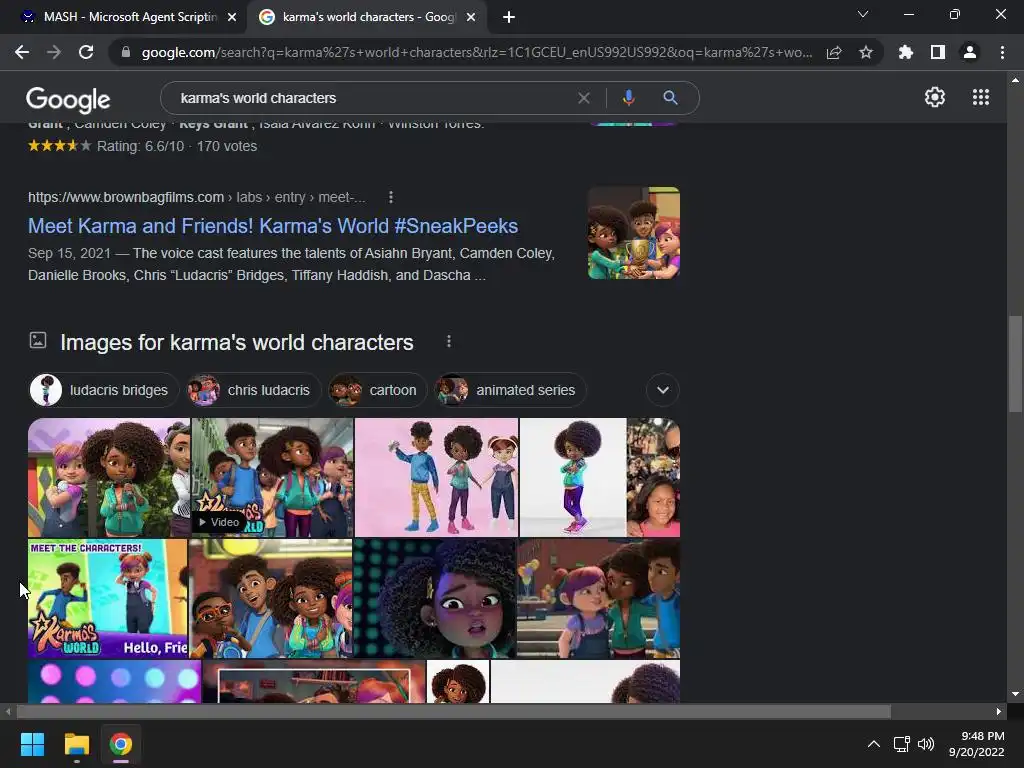The image size is (1024, 768).
Task: Open the Images for karma's world heading
Action: [x=236, y=342]
